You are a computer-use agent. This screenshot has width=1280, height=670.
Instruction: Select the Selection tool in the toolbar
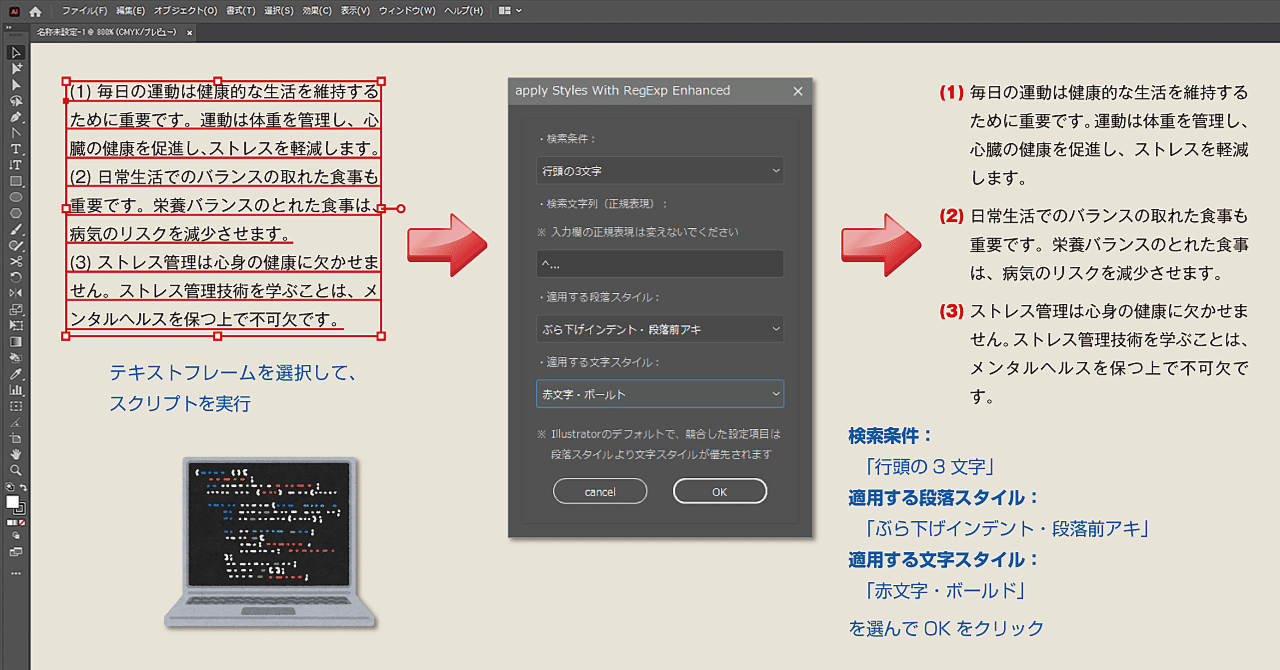13,54
